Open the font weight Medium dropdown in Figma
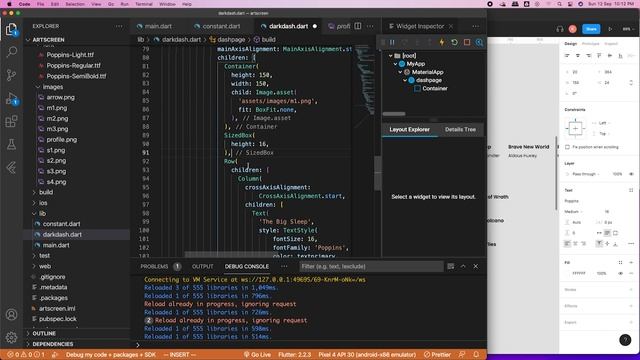640x360 pixels. tap(573, 212)
